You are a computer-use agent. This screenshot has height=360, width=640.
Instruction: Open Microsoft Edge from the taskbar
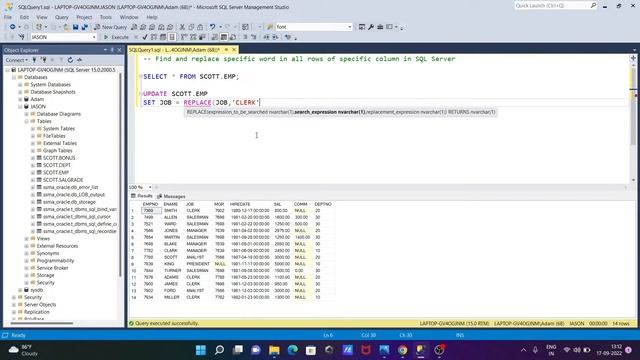(x=293, y=350)
